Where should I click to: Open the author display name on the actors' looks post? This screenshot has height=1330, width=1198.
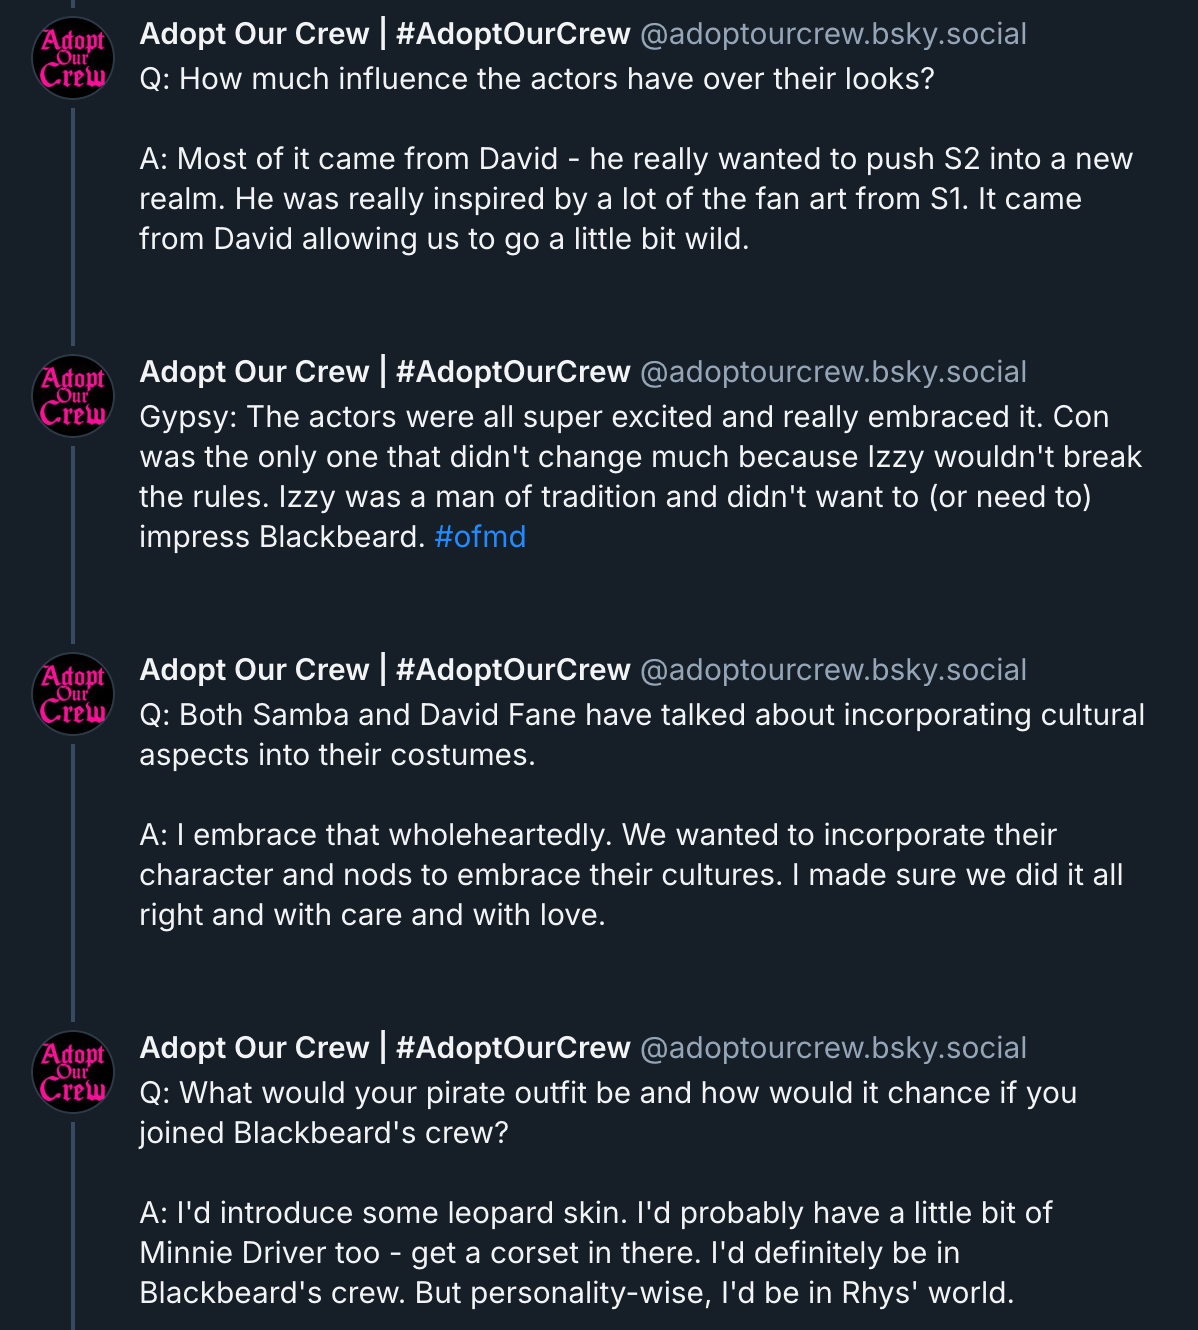point(385,34)
